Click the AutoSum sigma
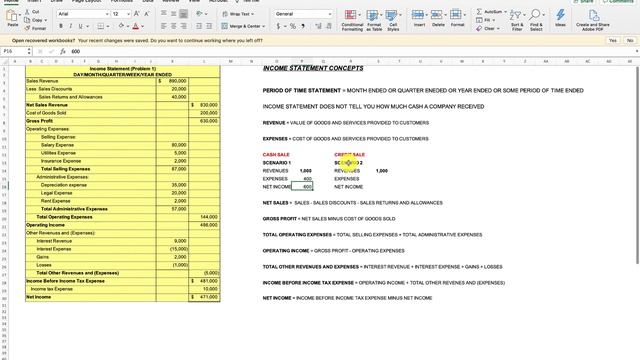The height and width of the screenshot is (360, 640). (480, 12)
